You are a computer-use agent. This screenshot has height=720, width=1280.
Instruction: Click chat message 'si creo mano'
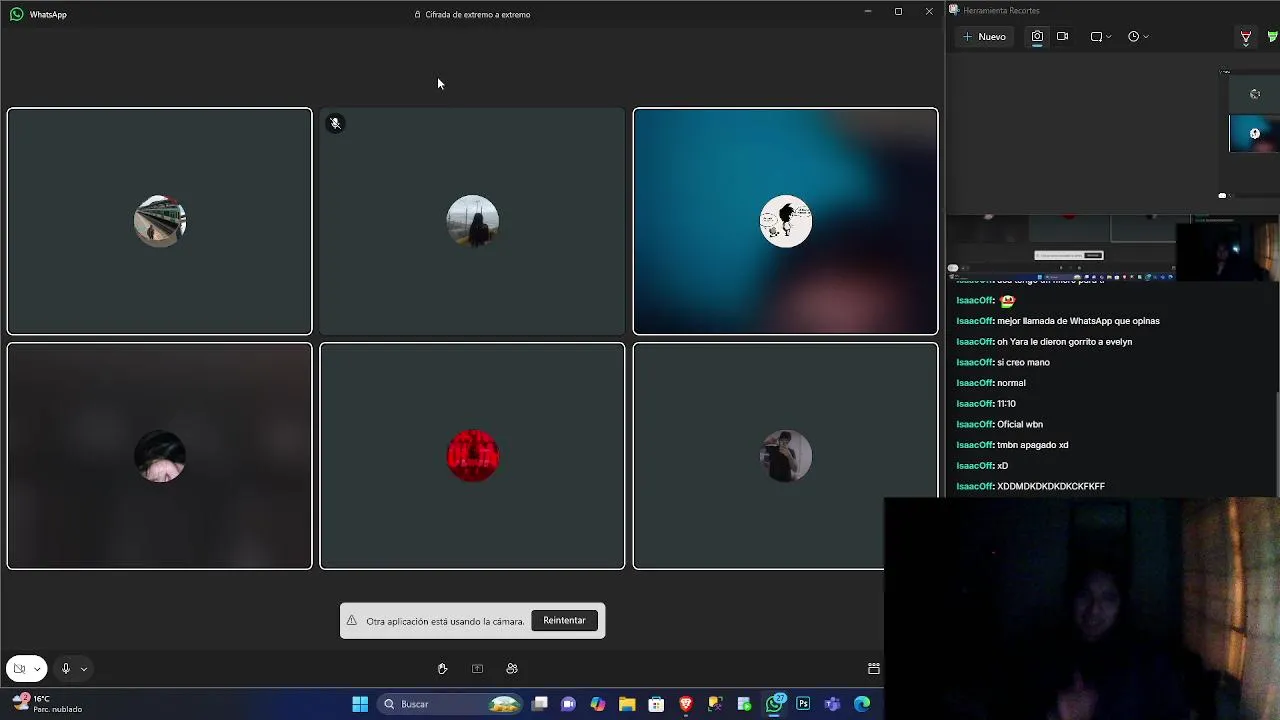[1023, 362]
